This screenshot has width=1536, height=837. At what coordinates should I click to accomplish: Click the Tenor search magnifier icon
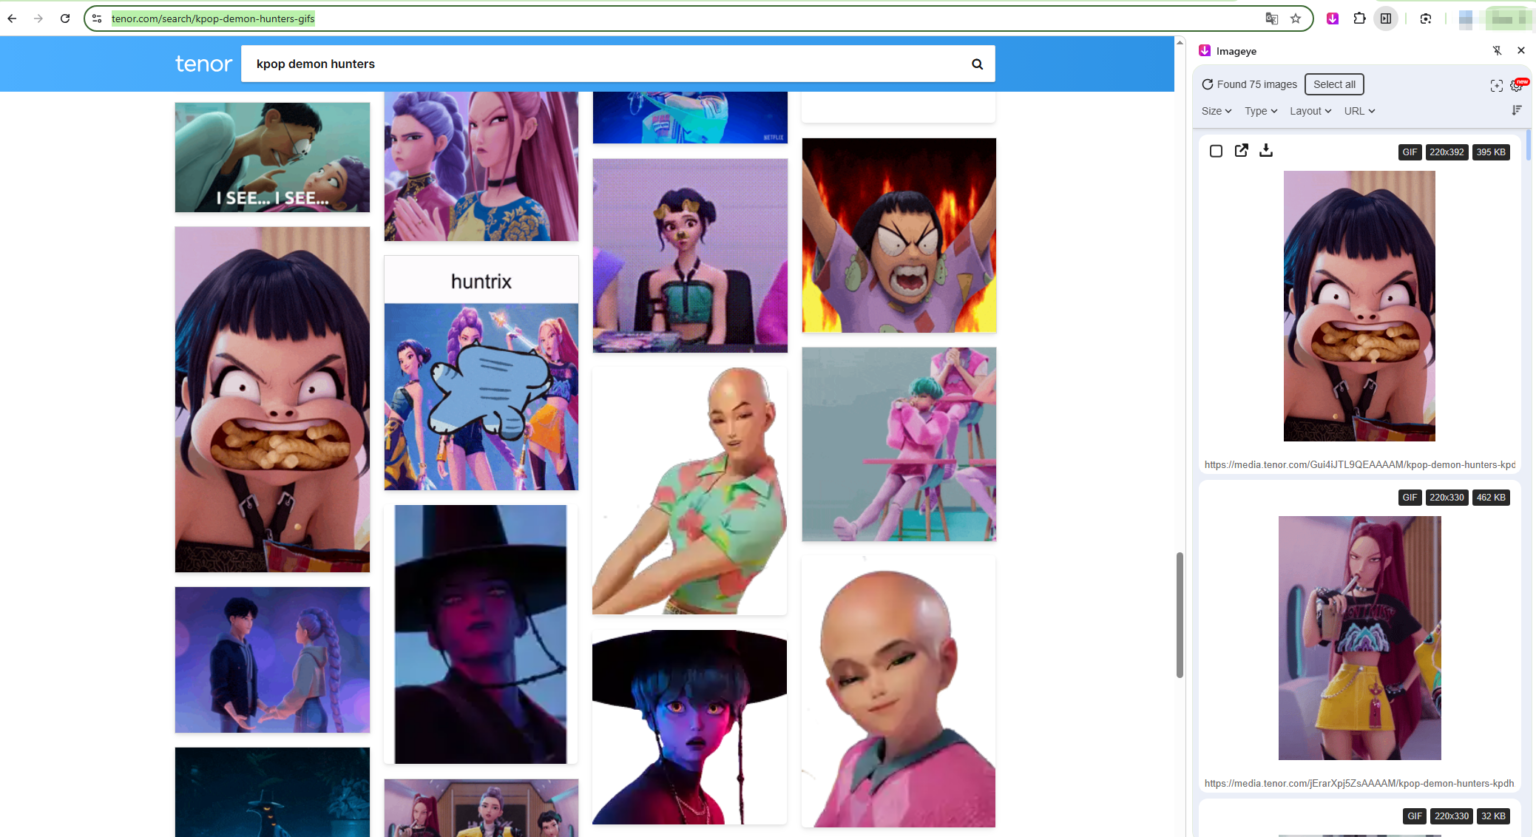click(977, 63)
